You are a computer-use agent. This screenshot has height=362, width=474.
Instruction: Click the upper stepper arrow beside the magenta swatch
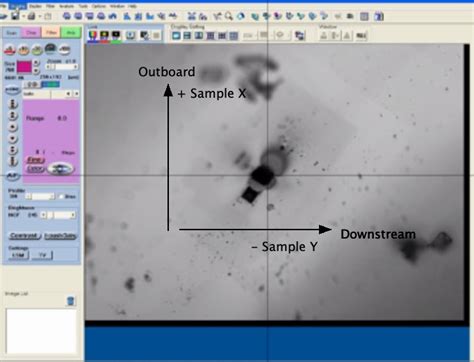click(36, 63)
